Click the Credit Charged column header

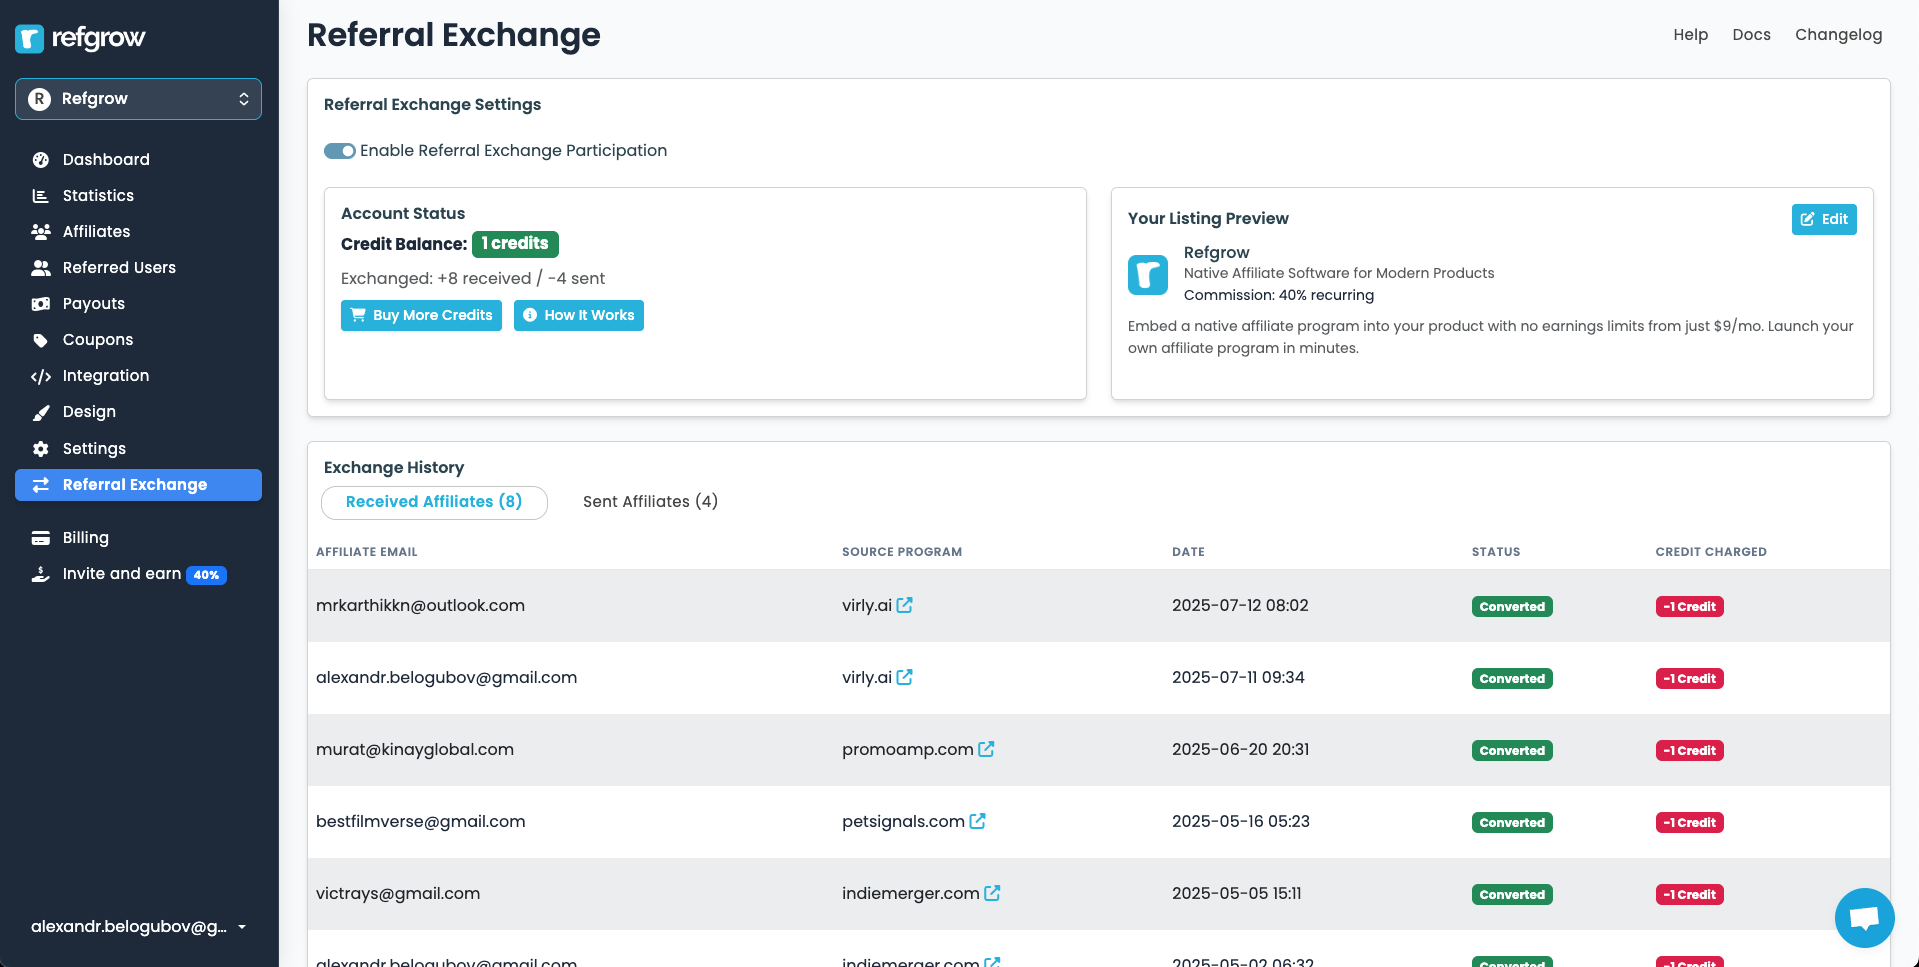coord(1711,552)
